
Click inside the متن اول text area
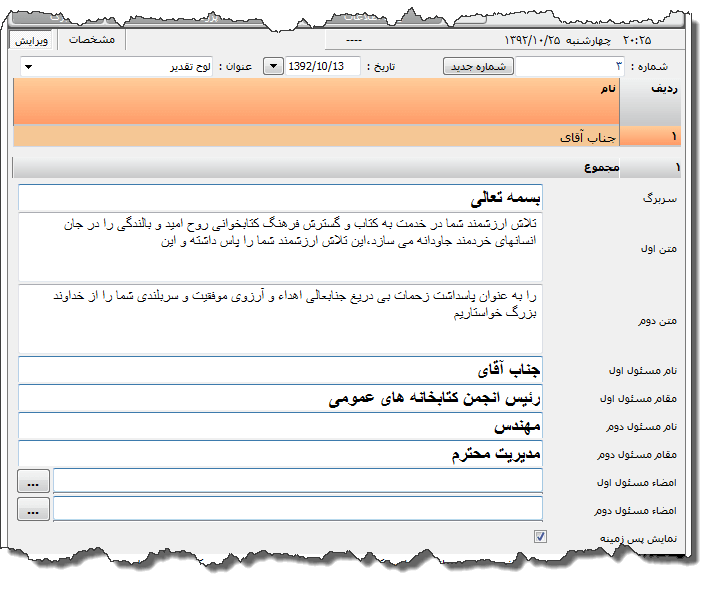click(280, 247)
